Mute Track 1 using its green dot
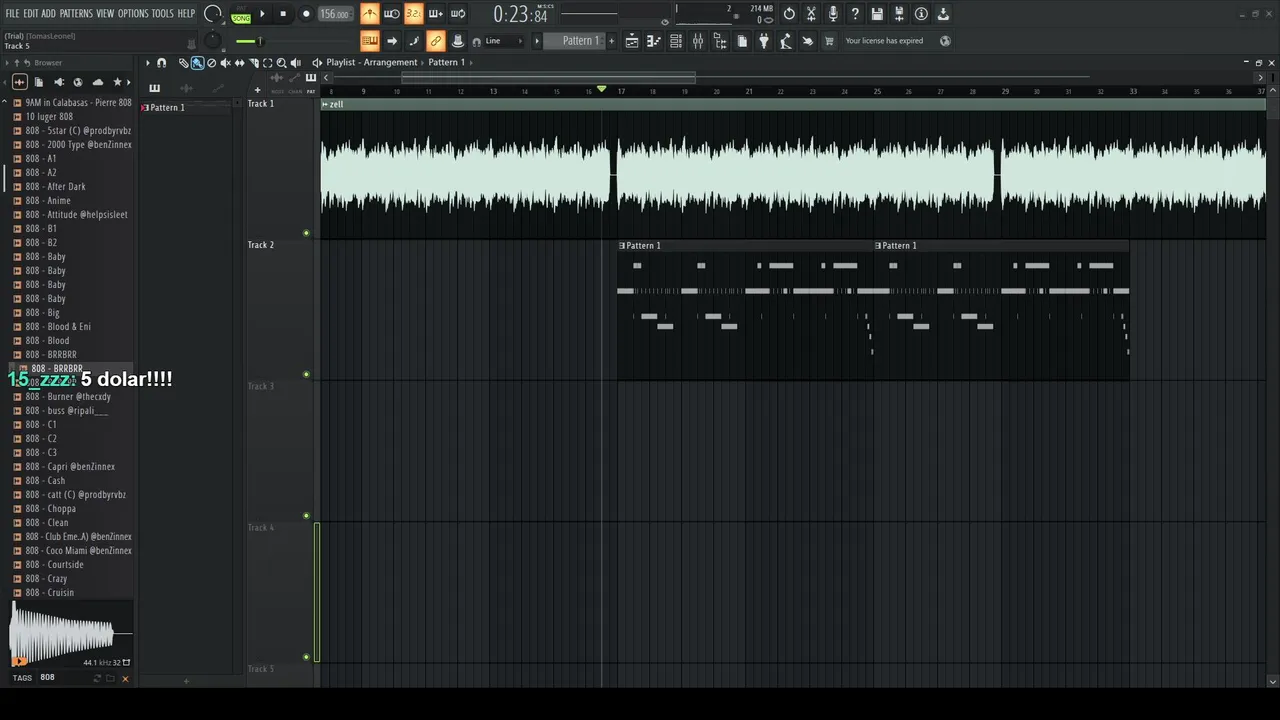 (306, 233)
